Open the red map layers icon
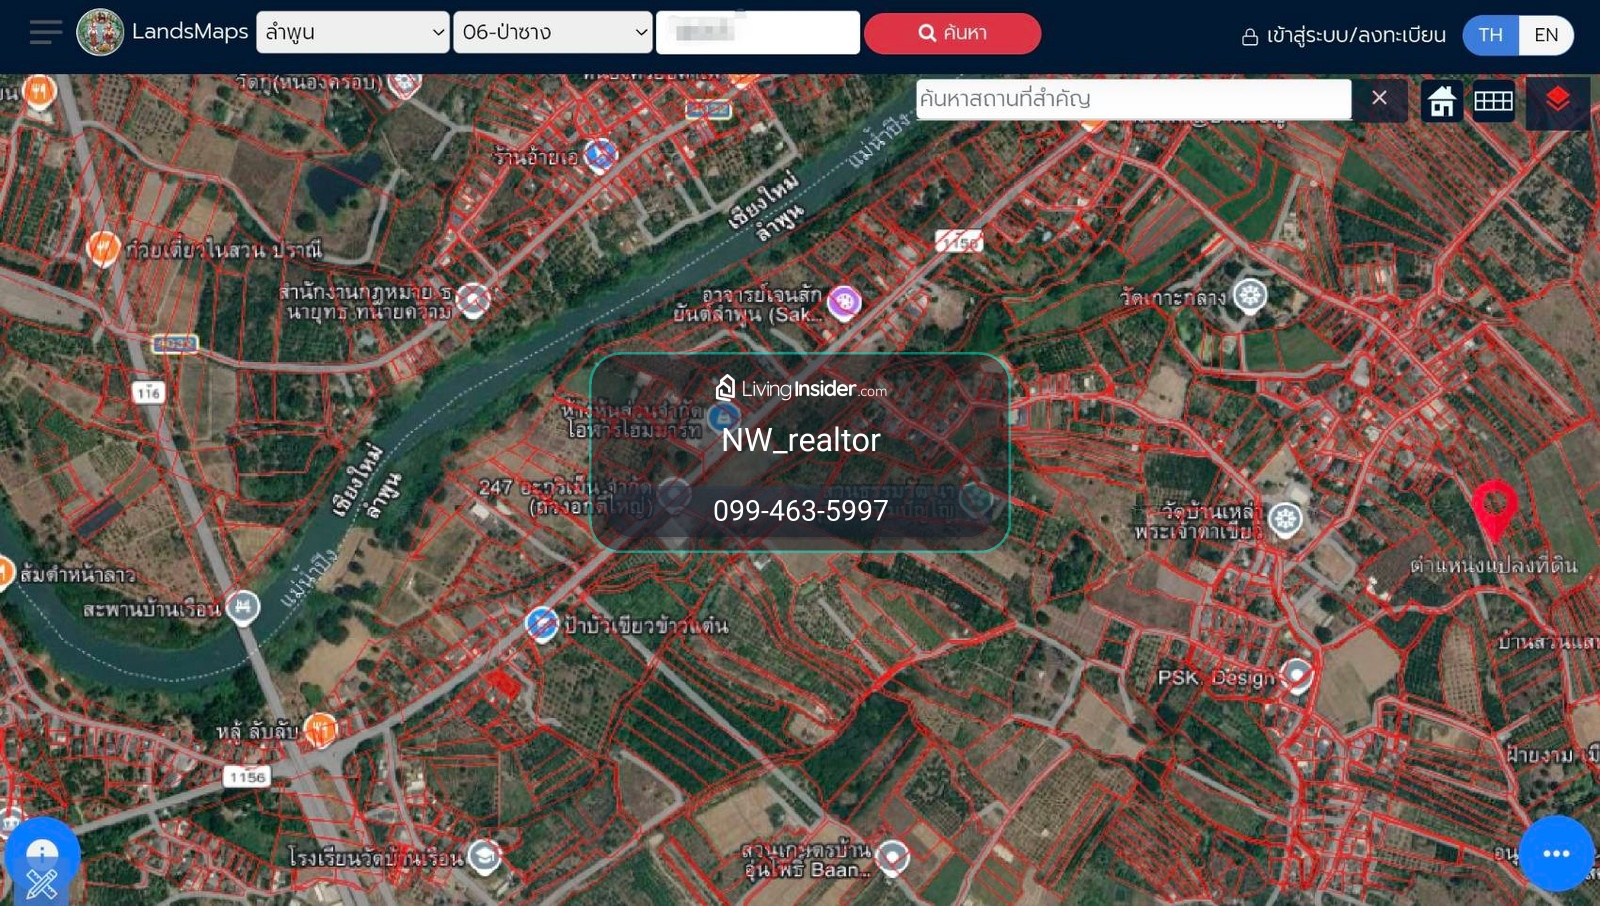 (1557, 101)
